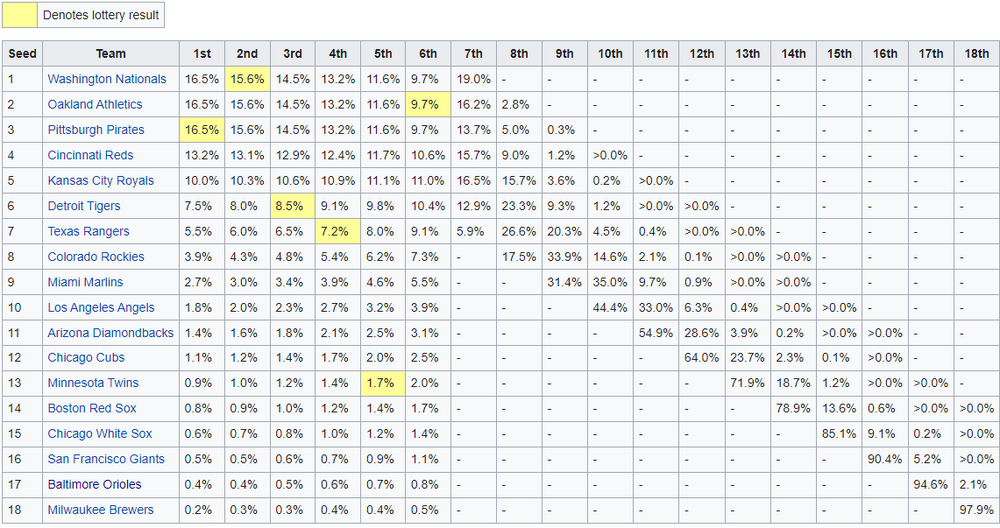Click the Team column header
The image size is (1000, 528).
click(110, 54)
